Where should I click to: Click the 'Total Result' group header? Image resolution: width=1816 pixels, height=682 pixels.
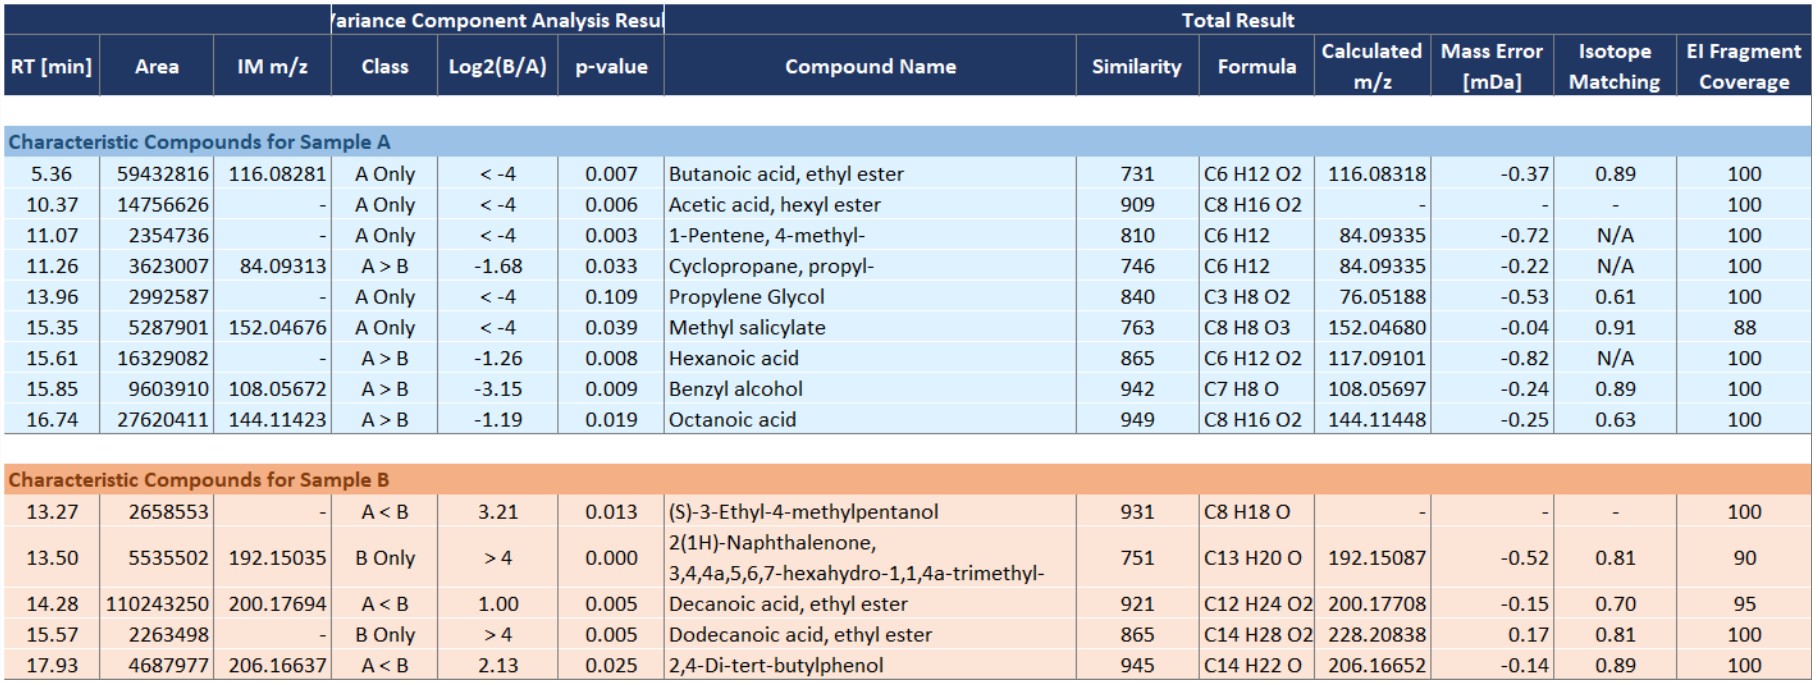(1238, 20)
